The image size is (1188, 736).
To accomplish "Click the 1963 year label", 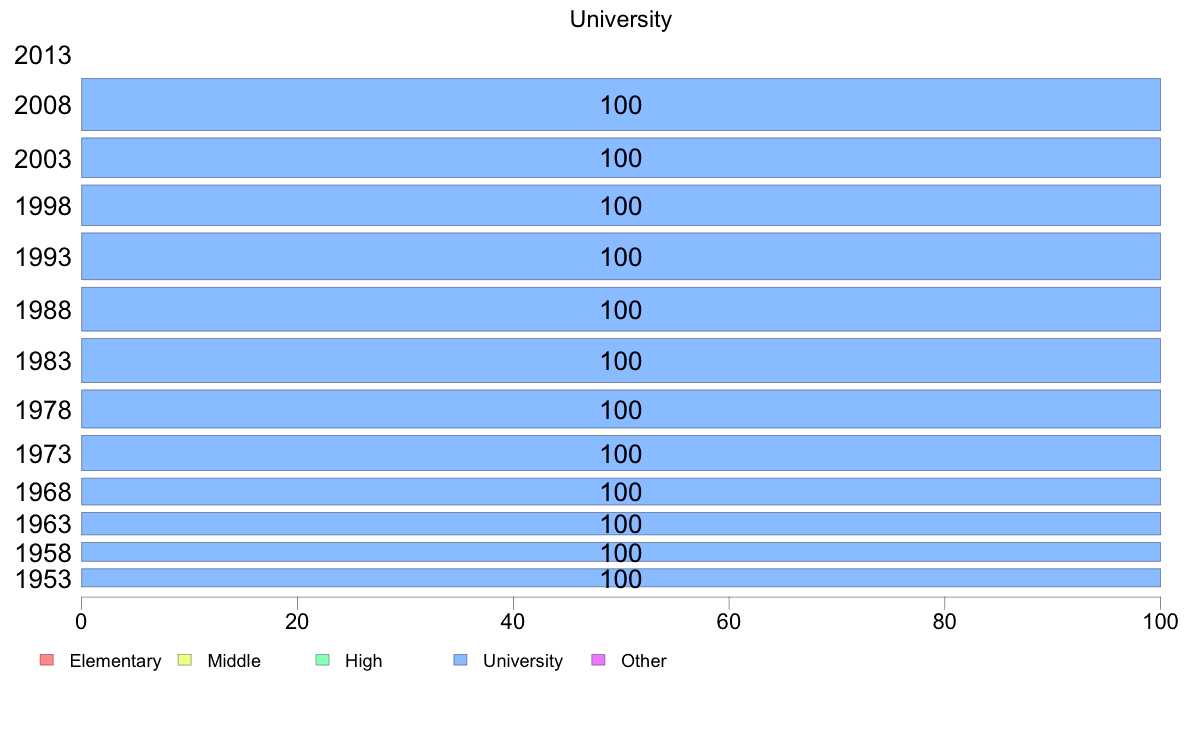I will pyautogui.click(x=42, y=524).
